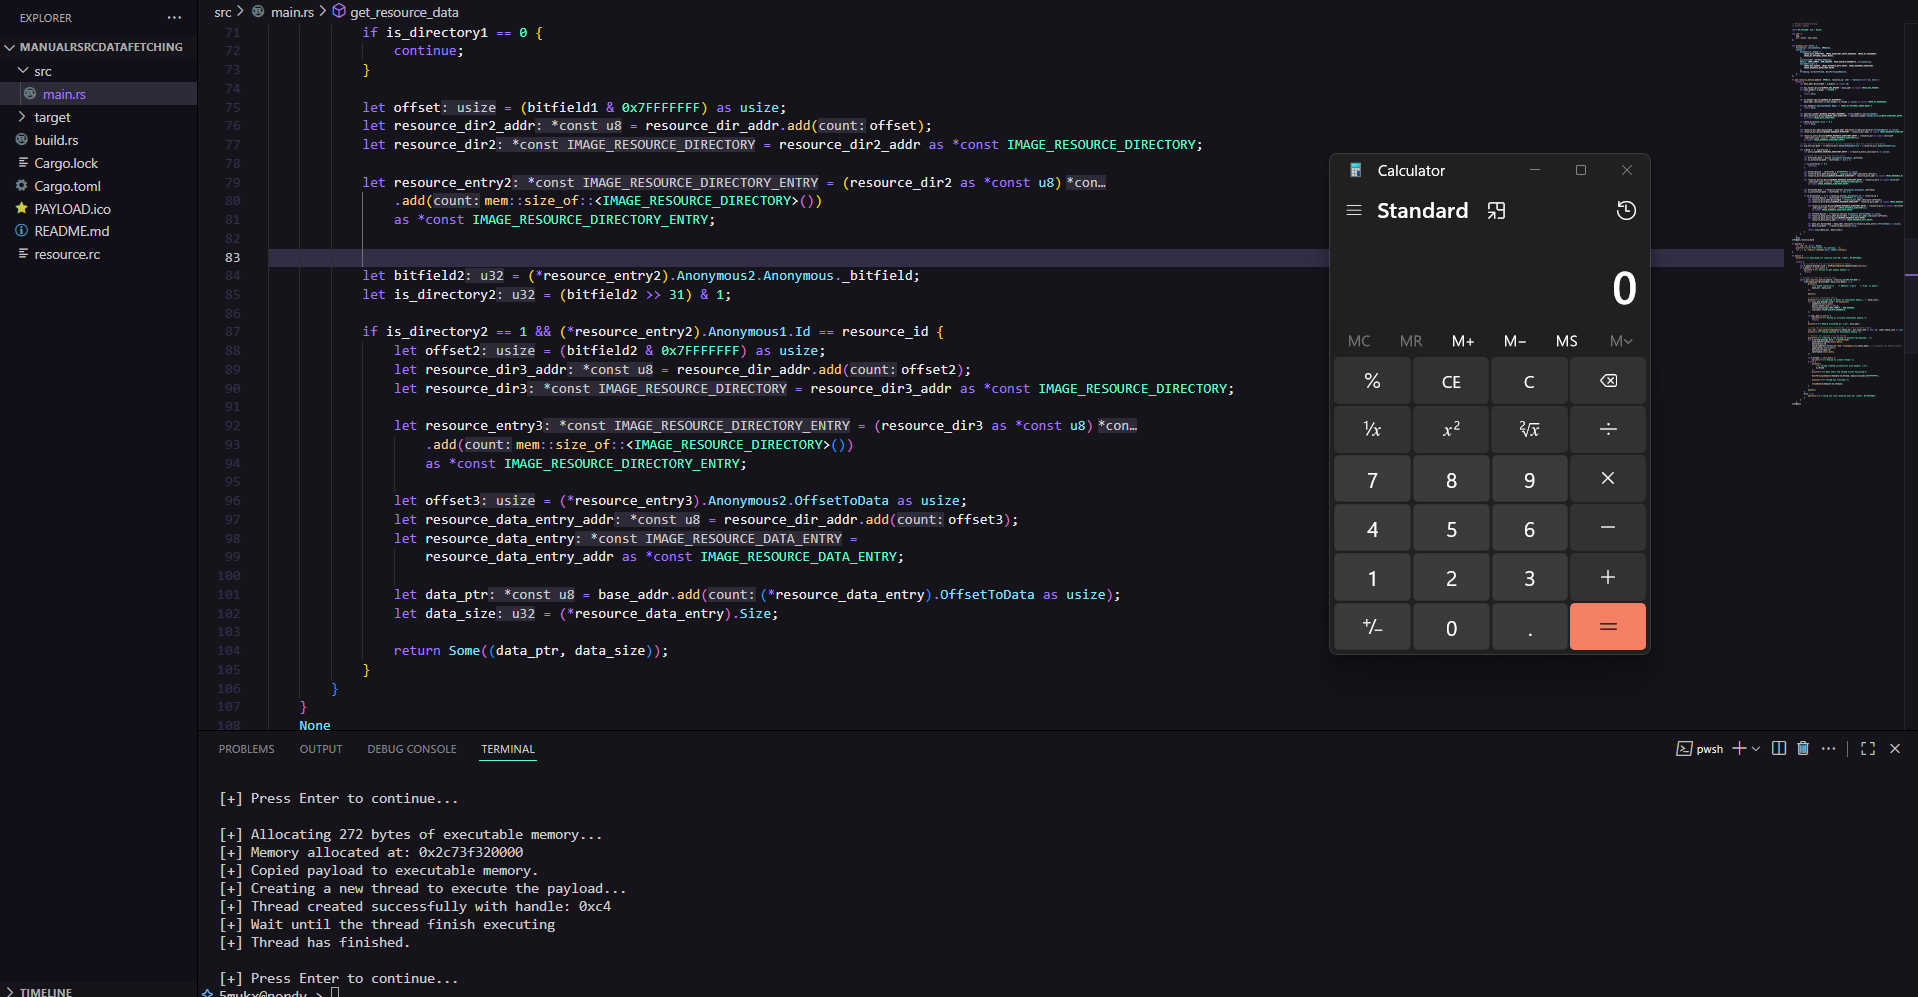
Task: Click the square root key
Action: pyautogui.click(x=1529, y=429)
